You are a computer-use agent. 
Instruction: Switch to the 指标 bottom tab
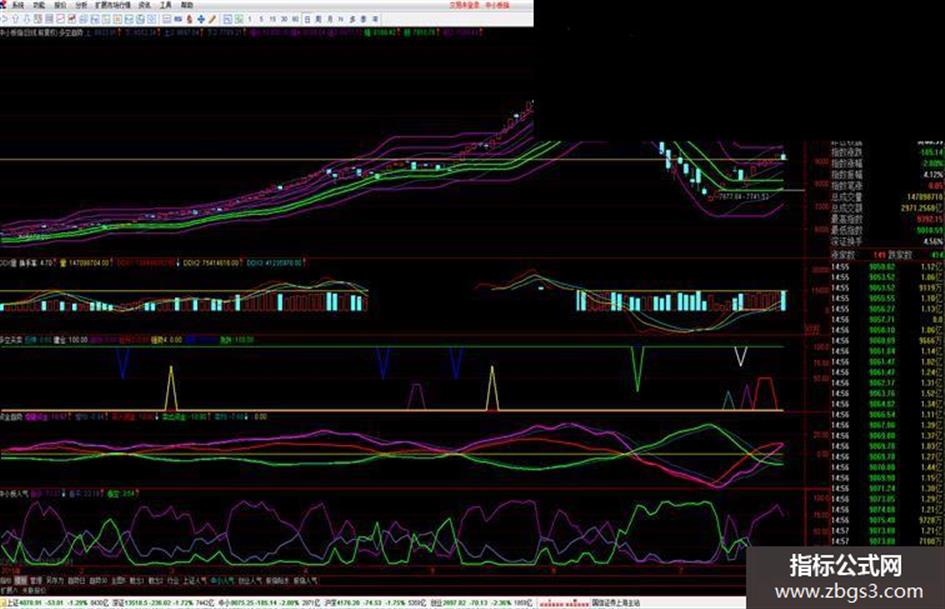[x=5, y=581]
